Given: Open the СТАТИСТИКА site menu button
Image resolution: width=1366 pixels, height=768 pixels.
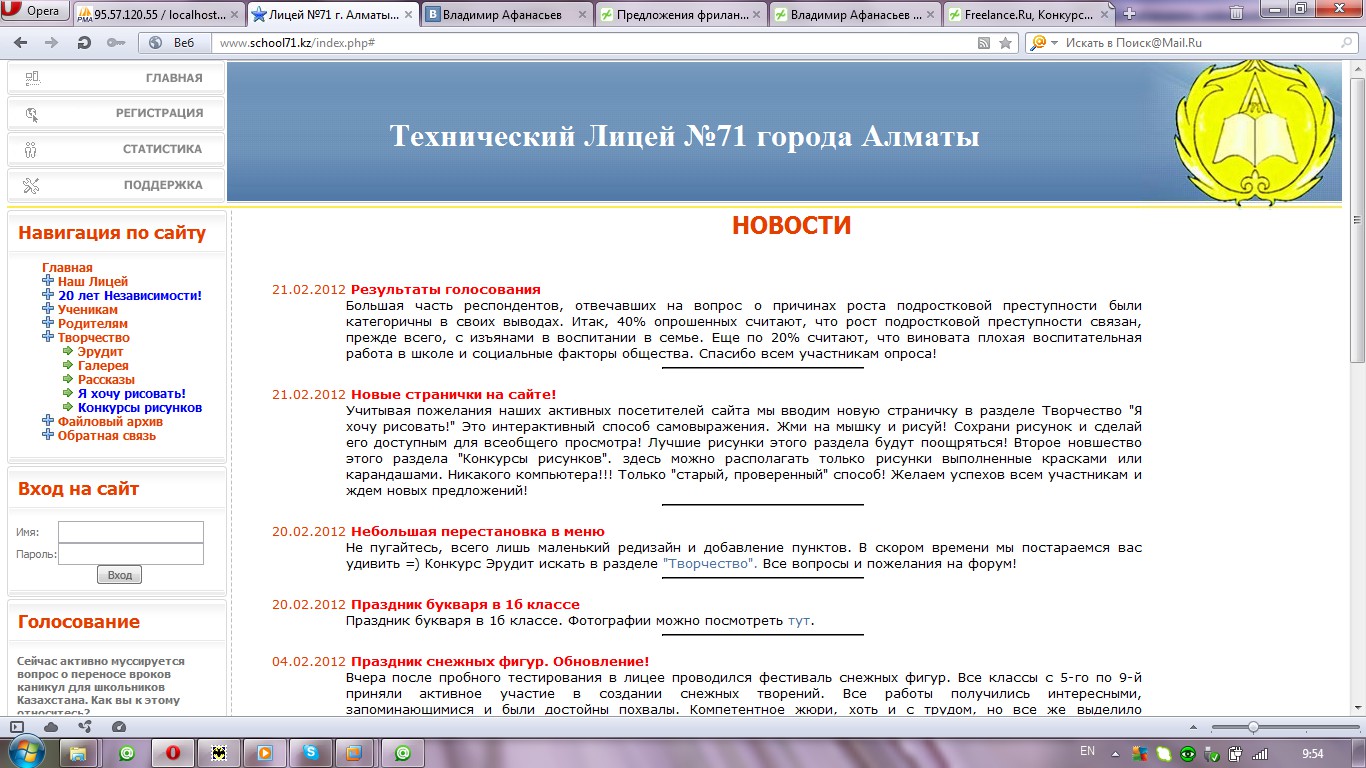Looking at the screenshot, I should [116, 149].
